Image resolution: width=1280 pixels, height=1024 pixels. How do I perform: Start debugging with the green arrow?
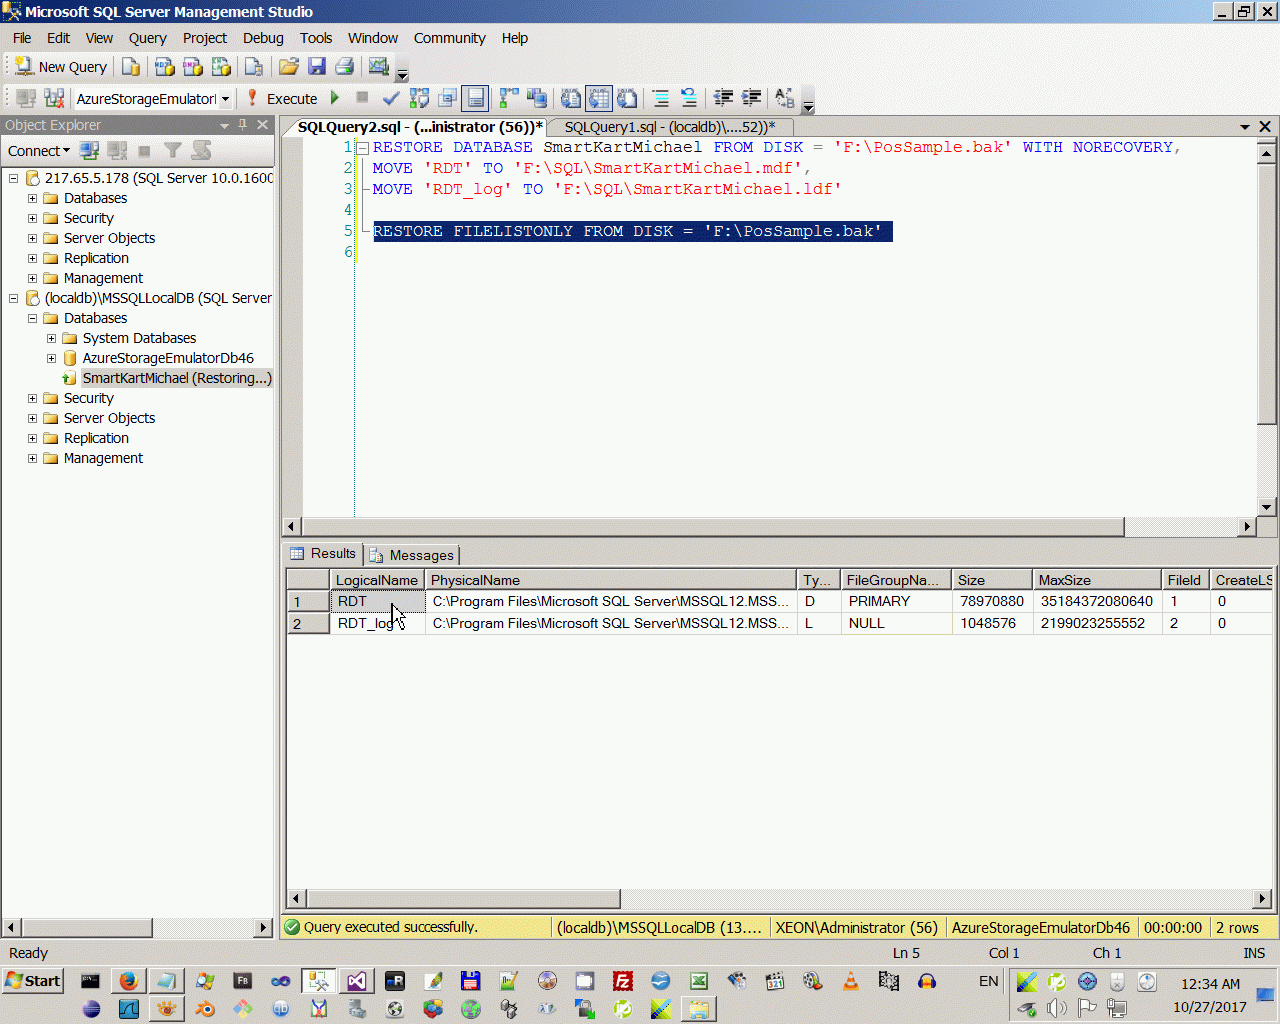tap(335, 98)
